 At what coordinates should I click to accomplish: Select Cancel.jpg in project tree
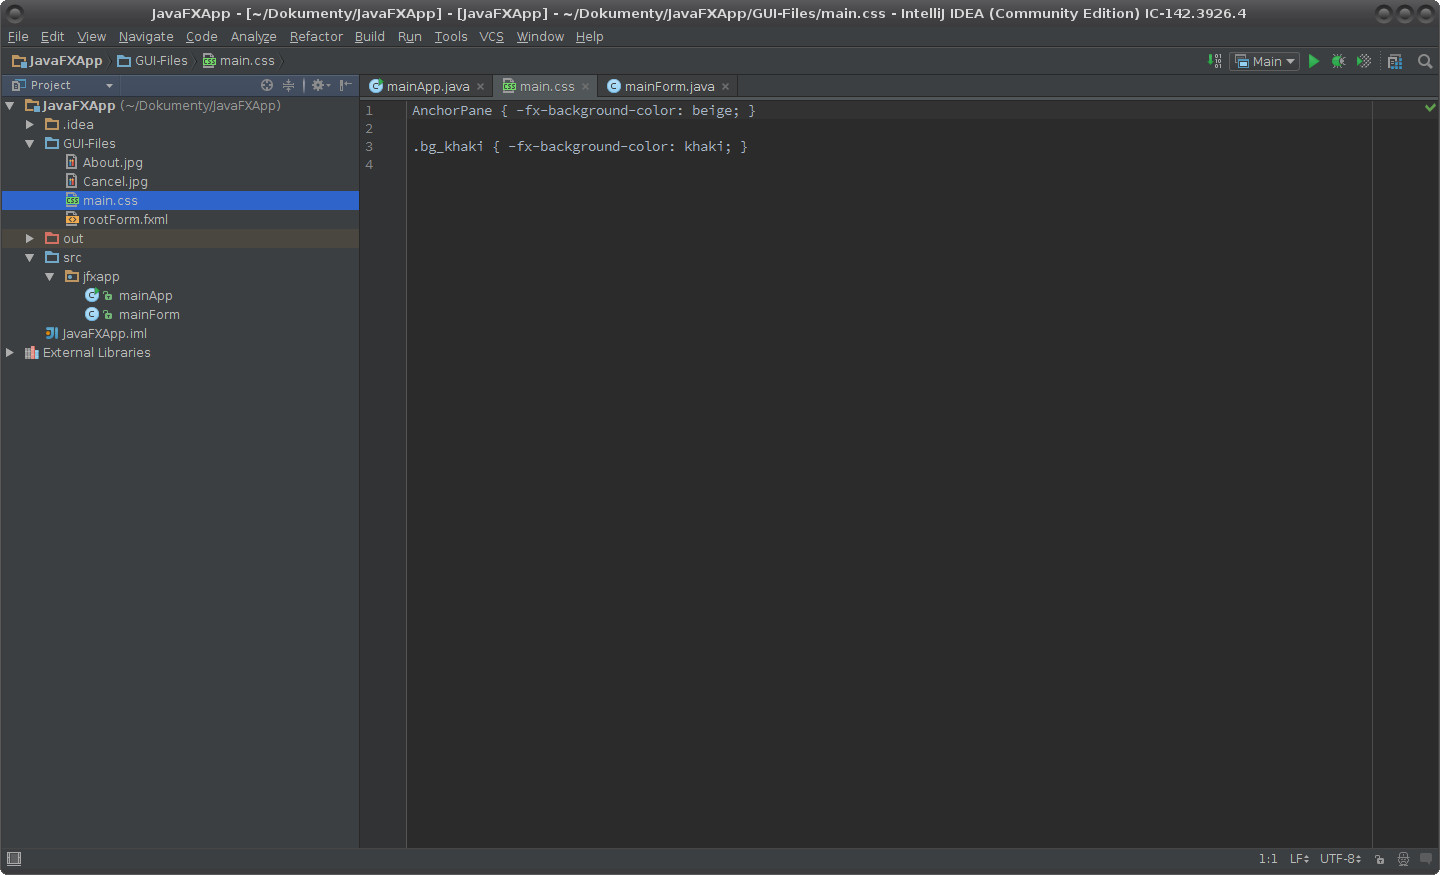[115, 181]
